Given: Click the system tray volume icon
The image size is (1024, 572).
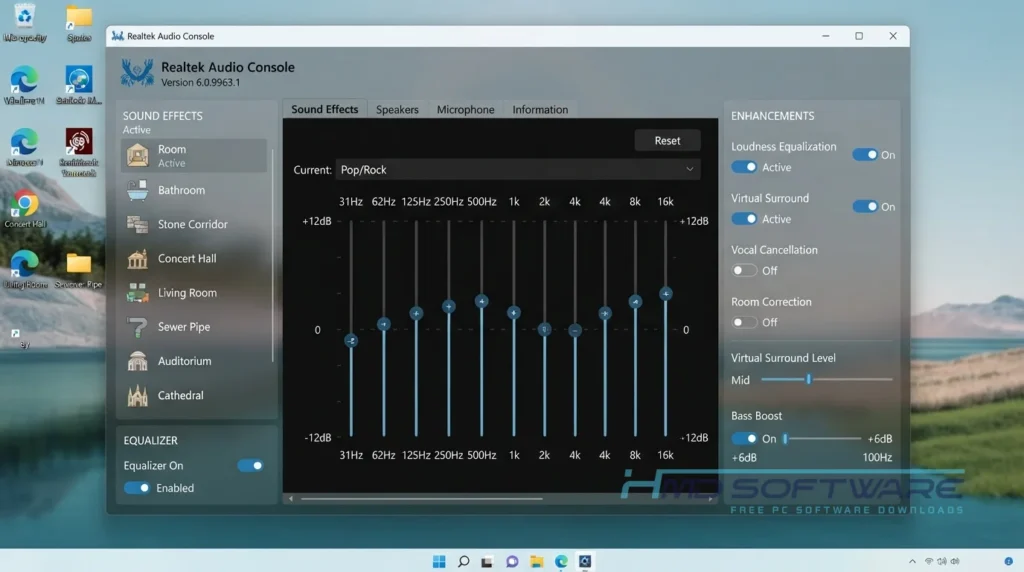Looking at the screenshot, I should click(x=955, y=562).
